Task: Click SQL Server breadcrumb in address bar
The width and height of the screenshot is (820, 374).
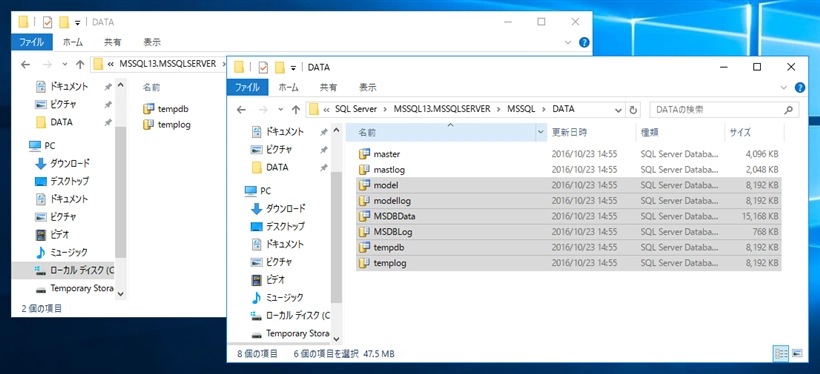Action: point(357,109)
